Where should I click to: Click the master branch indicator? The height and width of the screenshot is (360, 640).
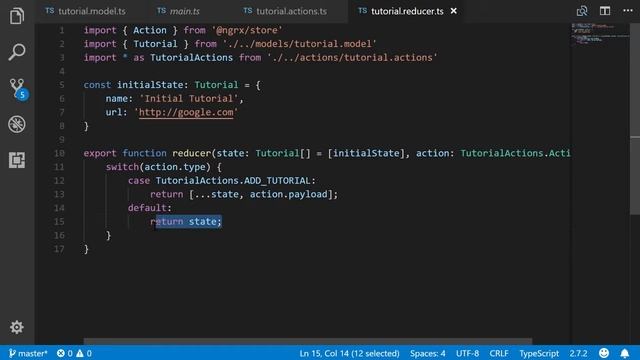click(x=28, y=353)
